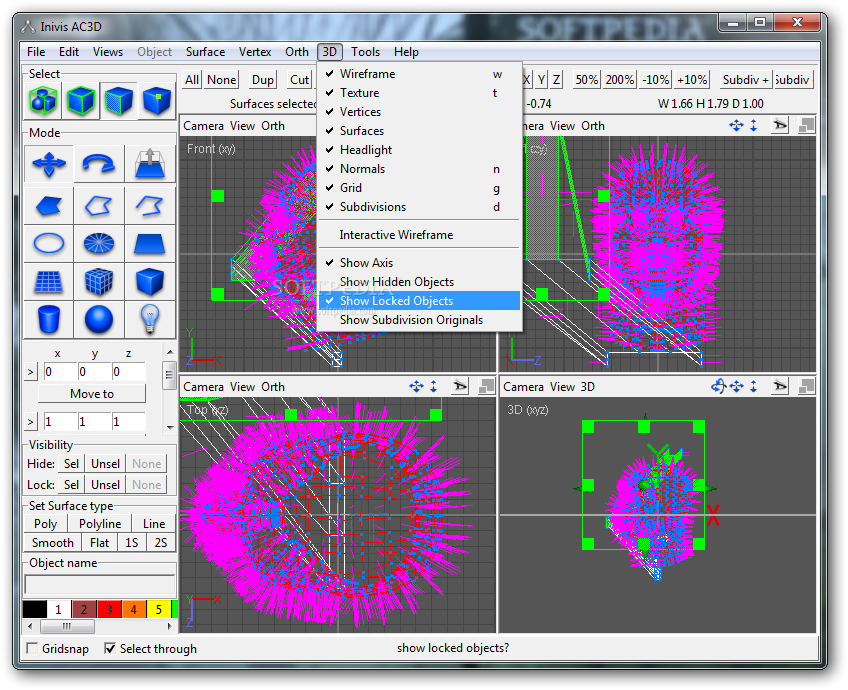Expand scale values with > button
Viewport: 848px width, 690px height.
click(31, 422)
